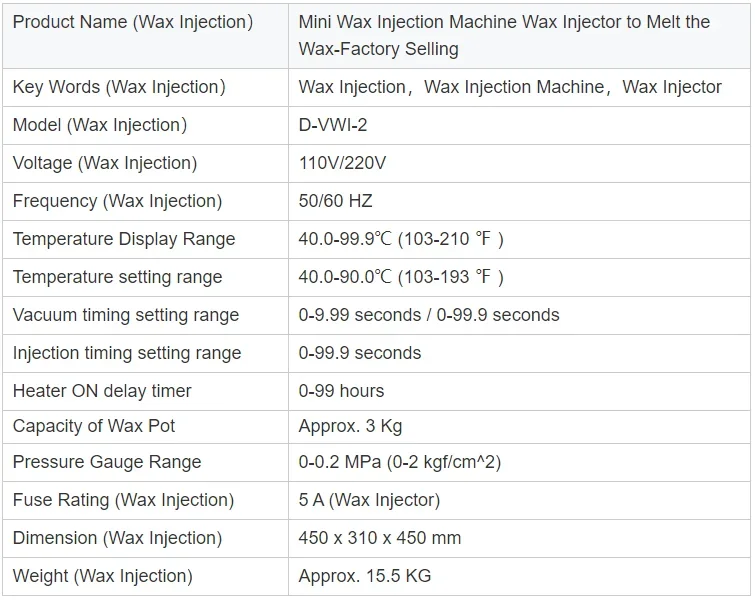Screen dimensions: 755x600
Task: Select the 110V/220V voltage value
Action: tap(340, 163)
